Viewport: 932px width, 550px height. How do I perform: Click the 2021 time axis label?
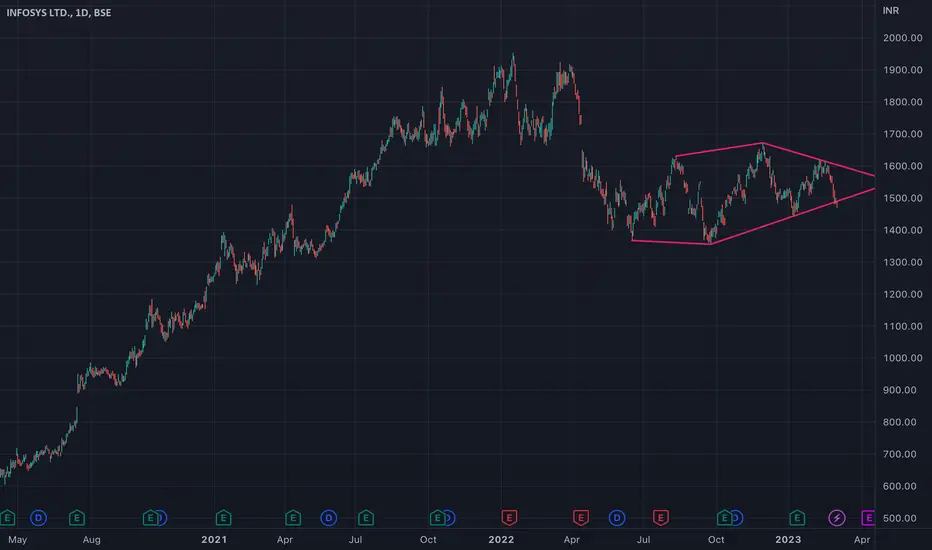tap(214, 540)
